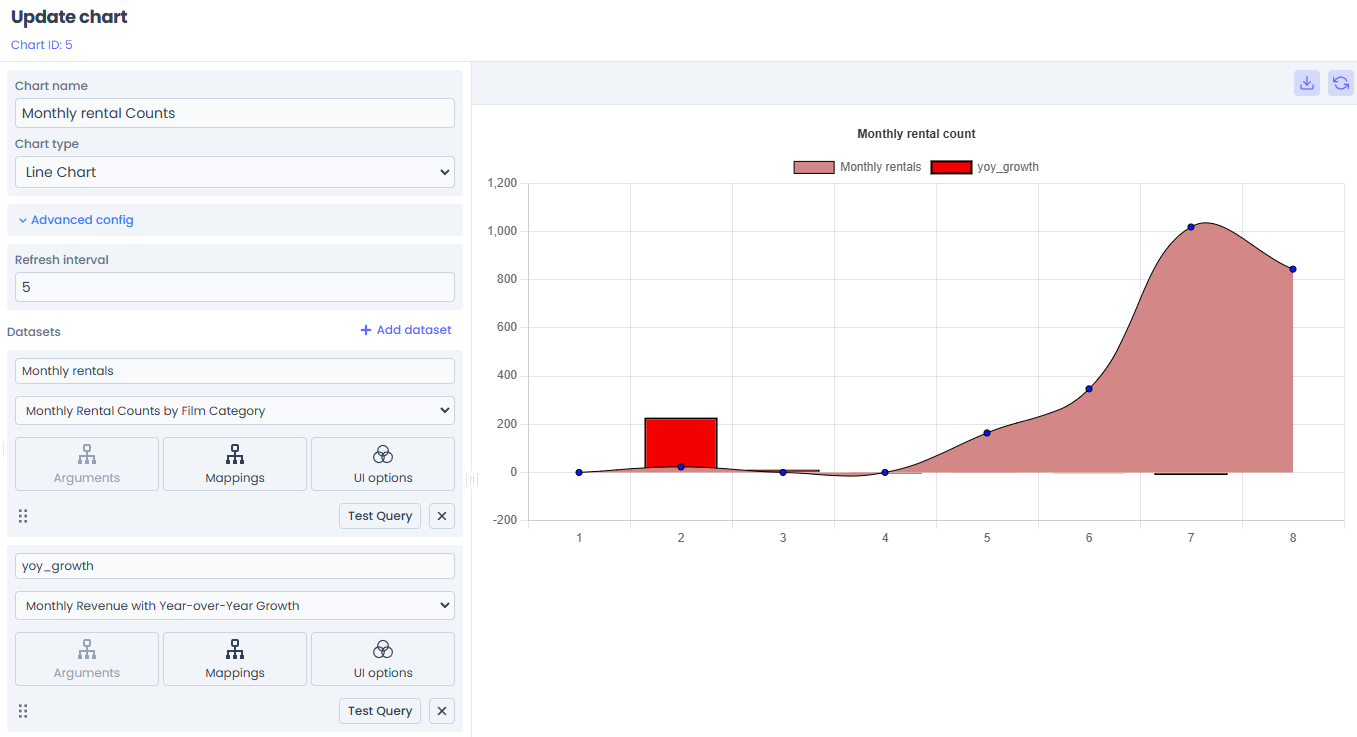The height and width of the screenshot is (737, 1357).
Task: Click the Add dataset link
Action: 406,330
